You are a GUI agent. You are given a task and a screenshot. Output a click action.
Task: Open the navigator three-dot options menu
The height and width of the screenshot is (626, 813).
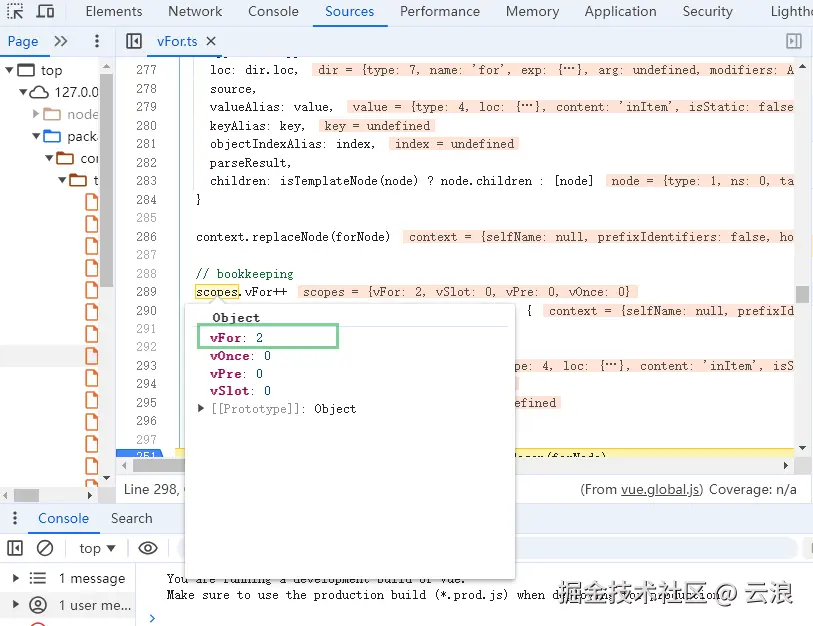(97, 41)
